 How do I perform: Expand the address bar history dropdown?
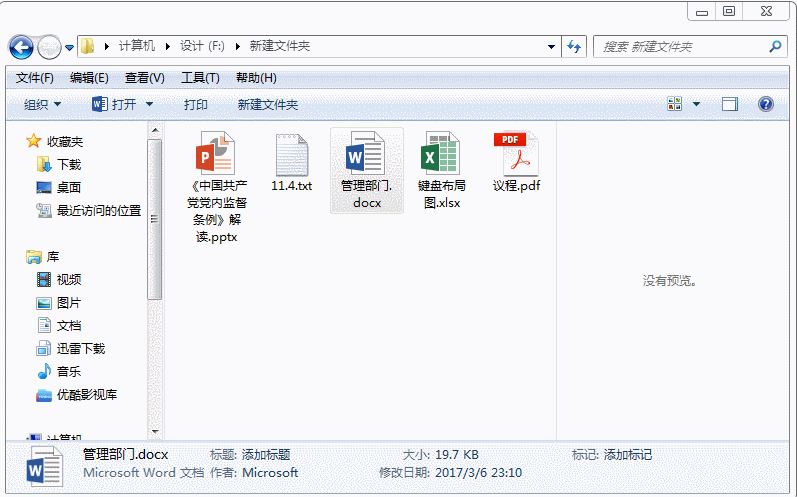click(x=552, y=46)
